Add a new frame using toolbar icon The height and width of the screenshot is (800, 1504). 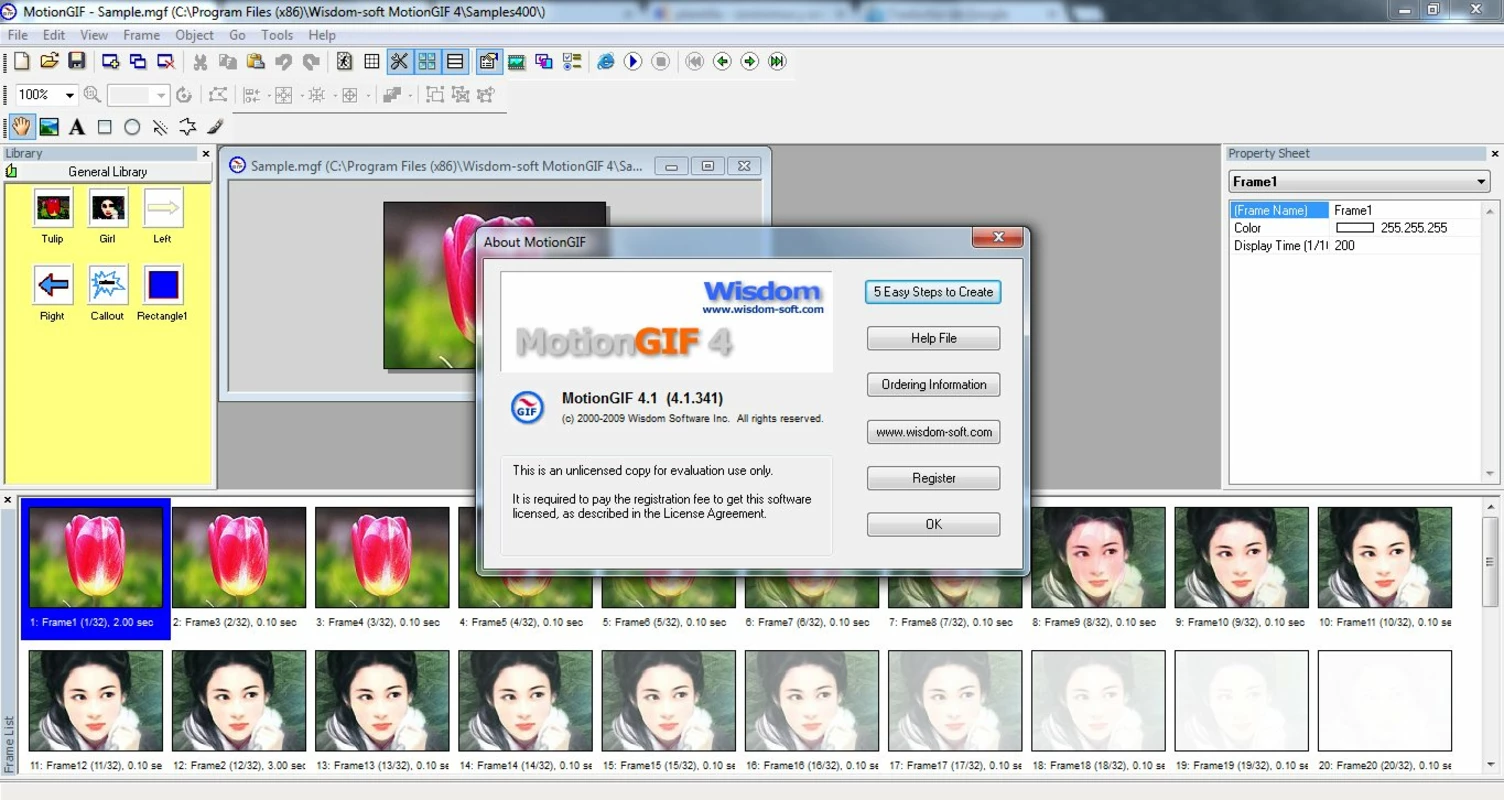tap(110, 61)
